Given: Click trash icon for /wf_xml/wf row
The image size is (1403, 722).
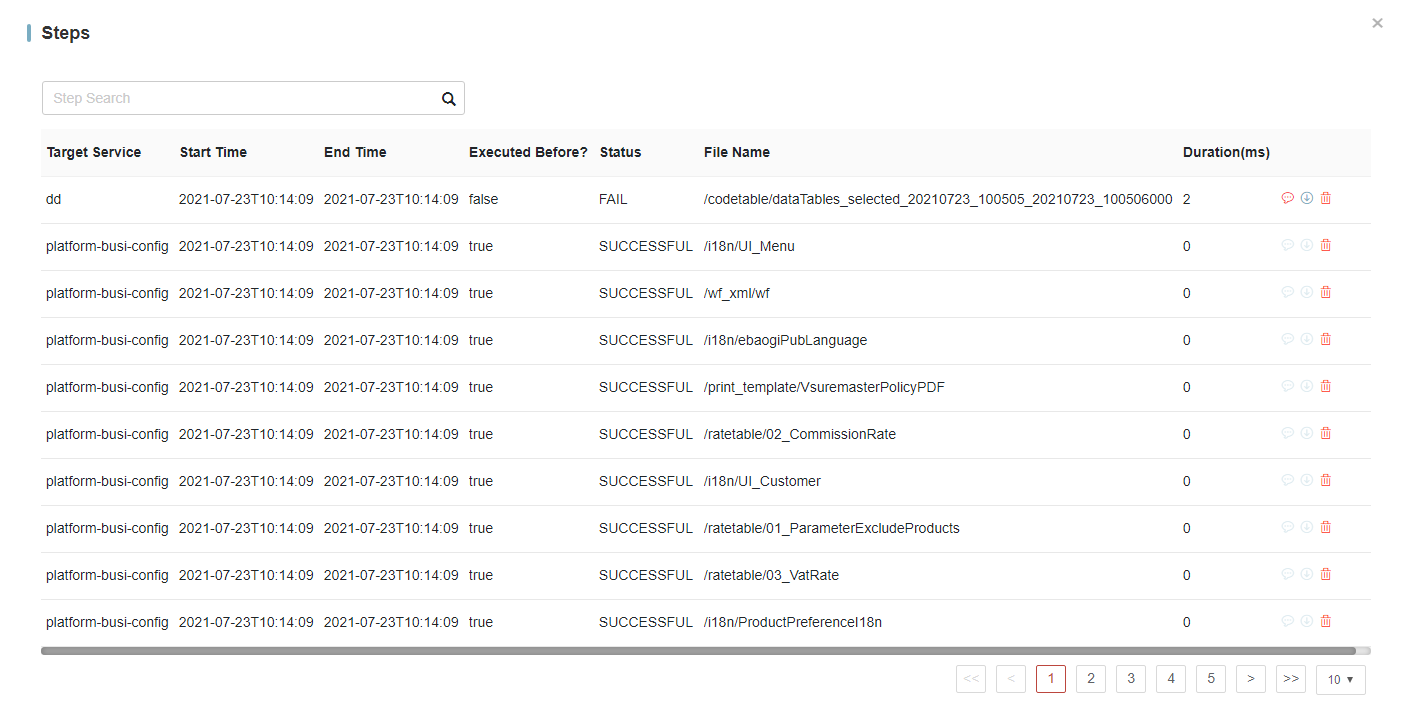Looking at the screenshot, I should tap(1326, 292).
